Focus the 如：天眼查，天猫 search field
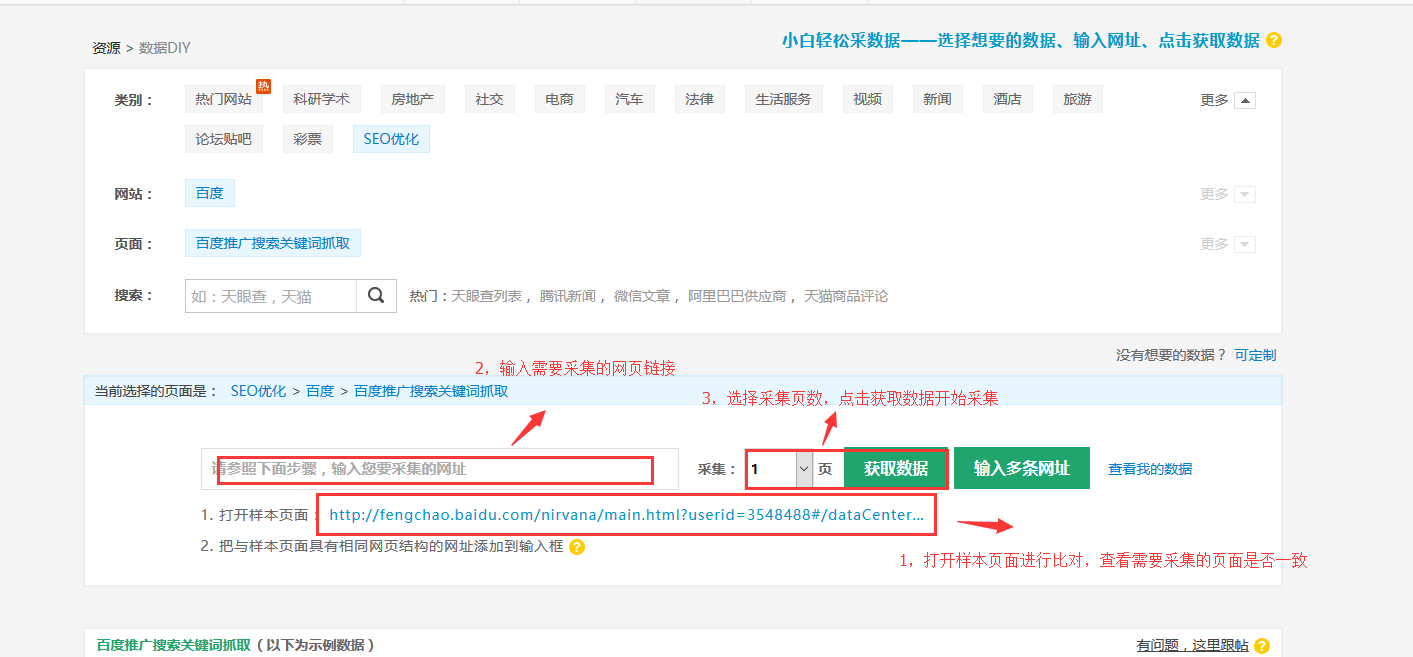This screenshot has width=1413, height=657. point(271,296)
